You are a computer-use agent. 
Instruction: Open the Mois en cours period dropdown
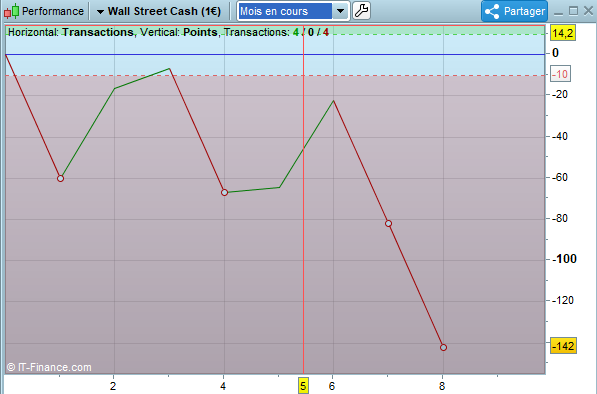coord(292,11)
